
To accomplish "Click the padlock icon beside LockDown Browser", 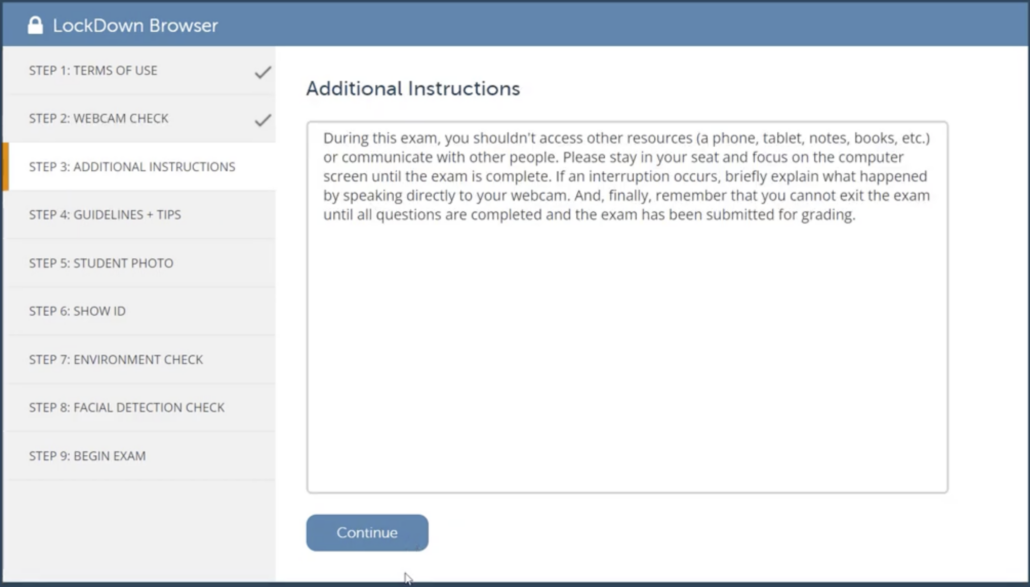I will (x=35, y=25).
